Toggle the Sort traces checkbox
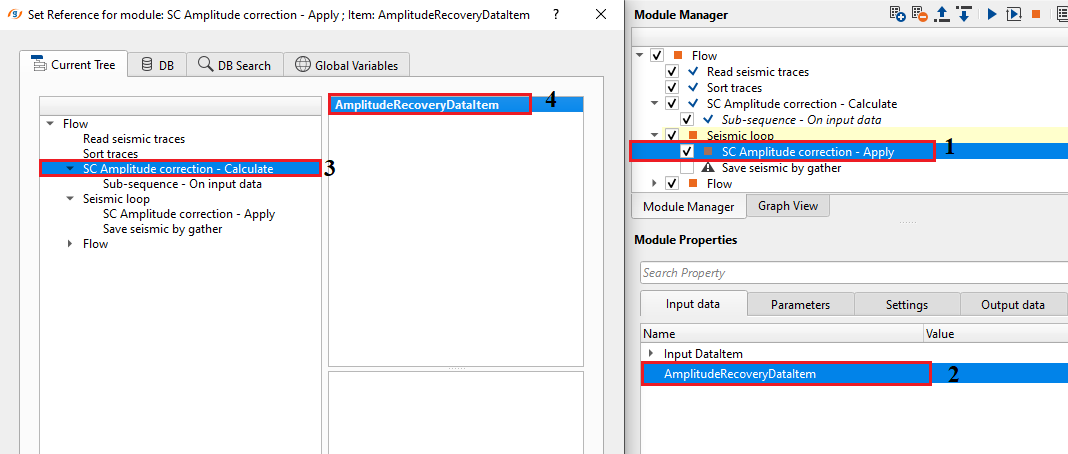The height and width of the screenshot is (454, 1068). (x=672, y=88)
